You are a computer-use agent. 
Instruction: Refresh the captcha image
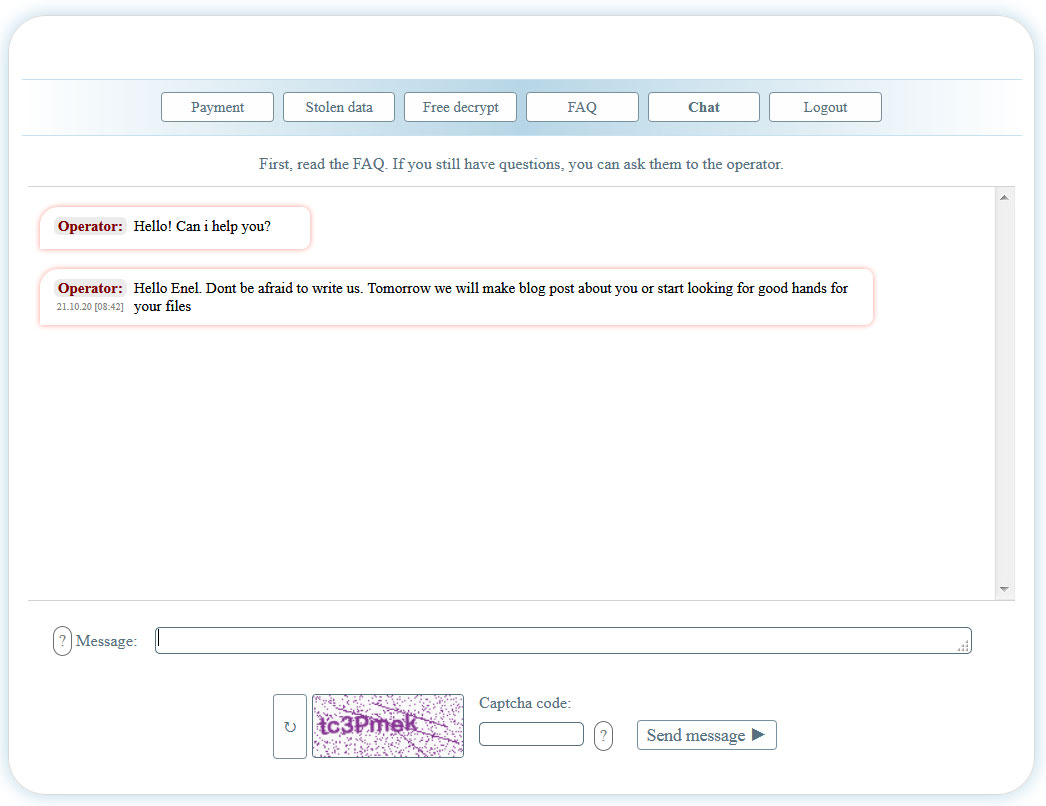[290, 727]
